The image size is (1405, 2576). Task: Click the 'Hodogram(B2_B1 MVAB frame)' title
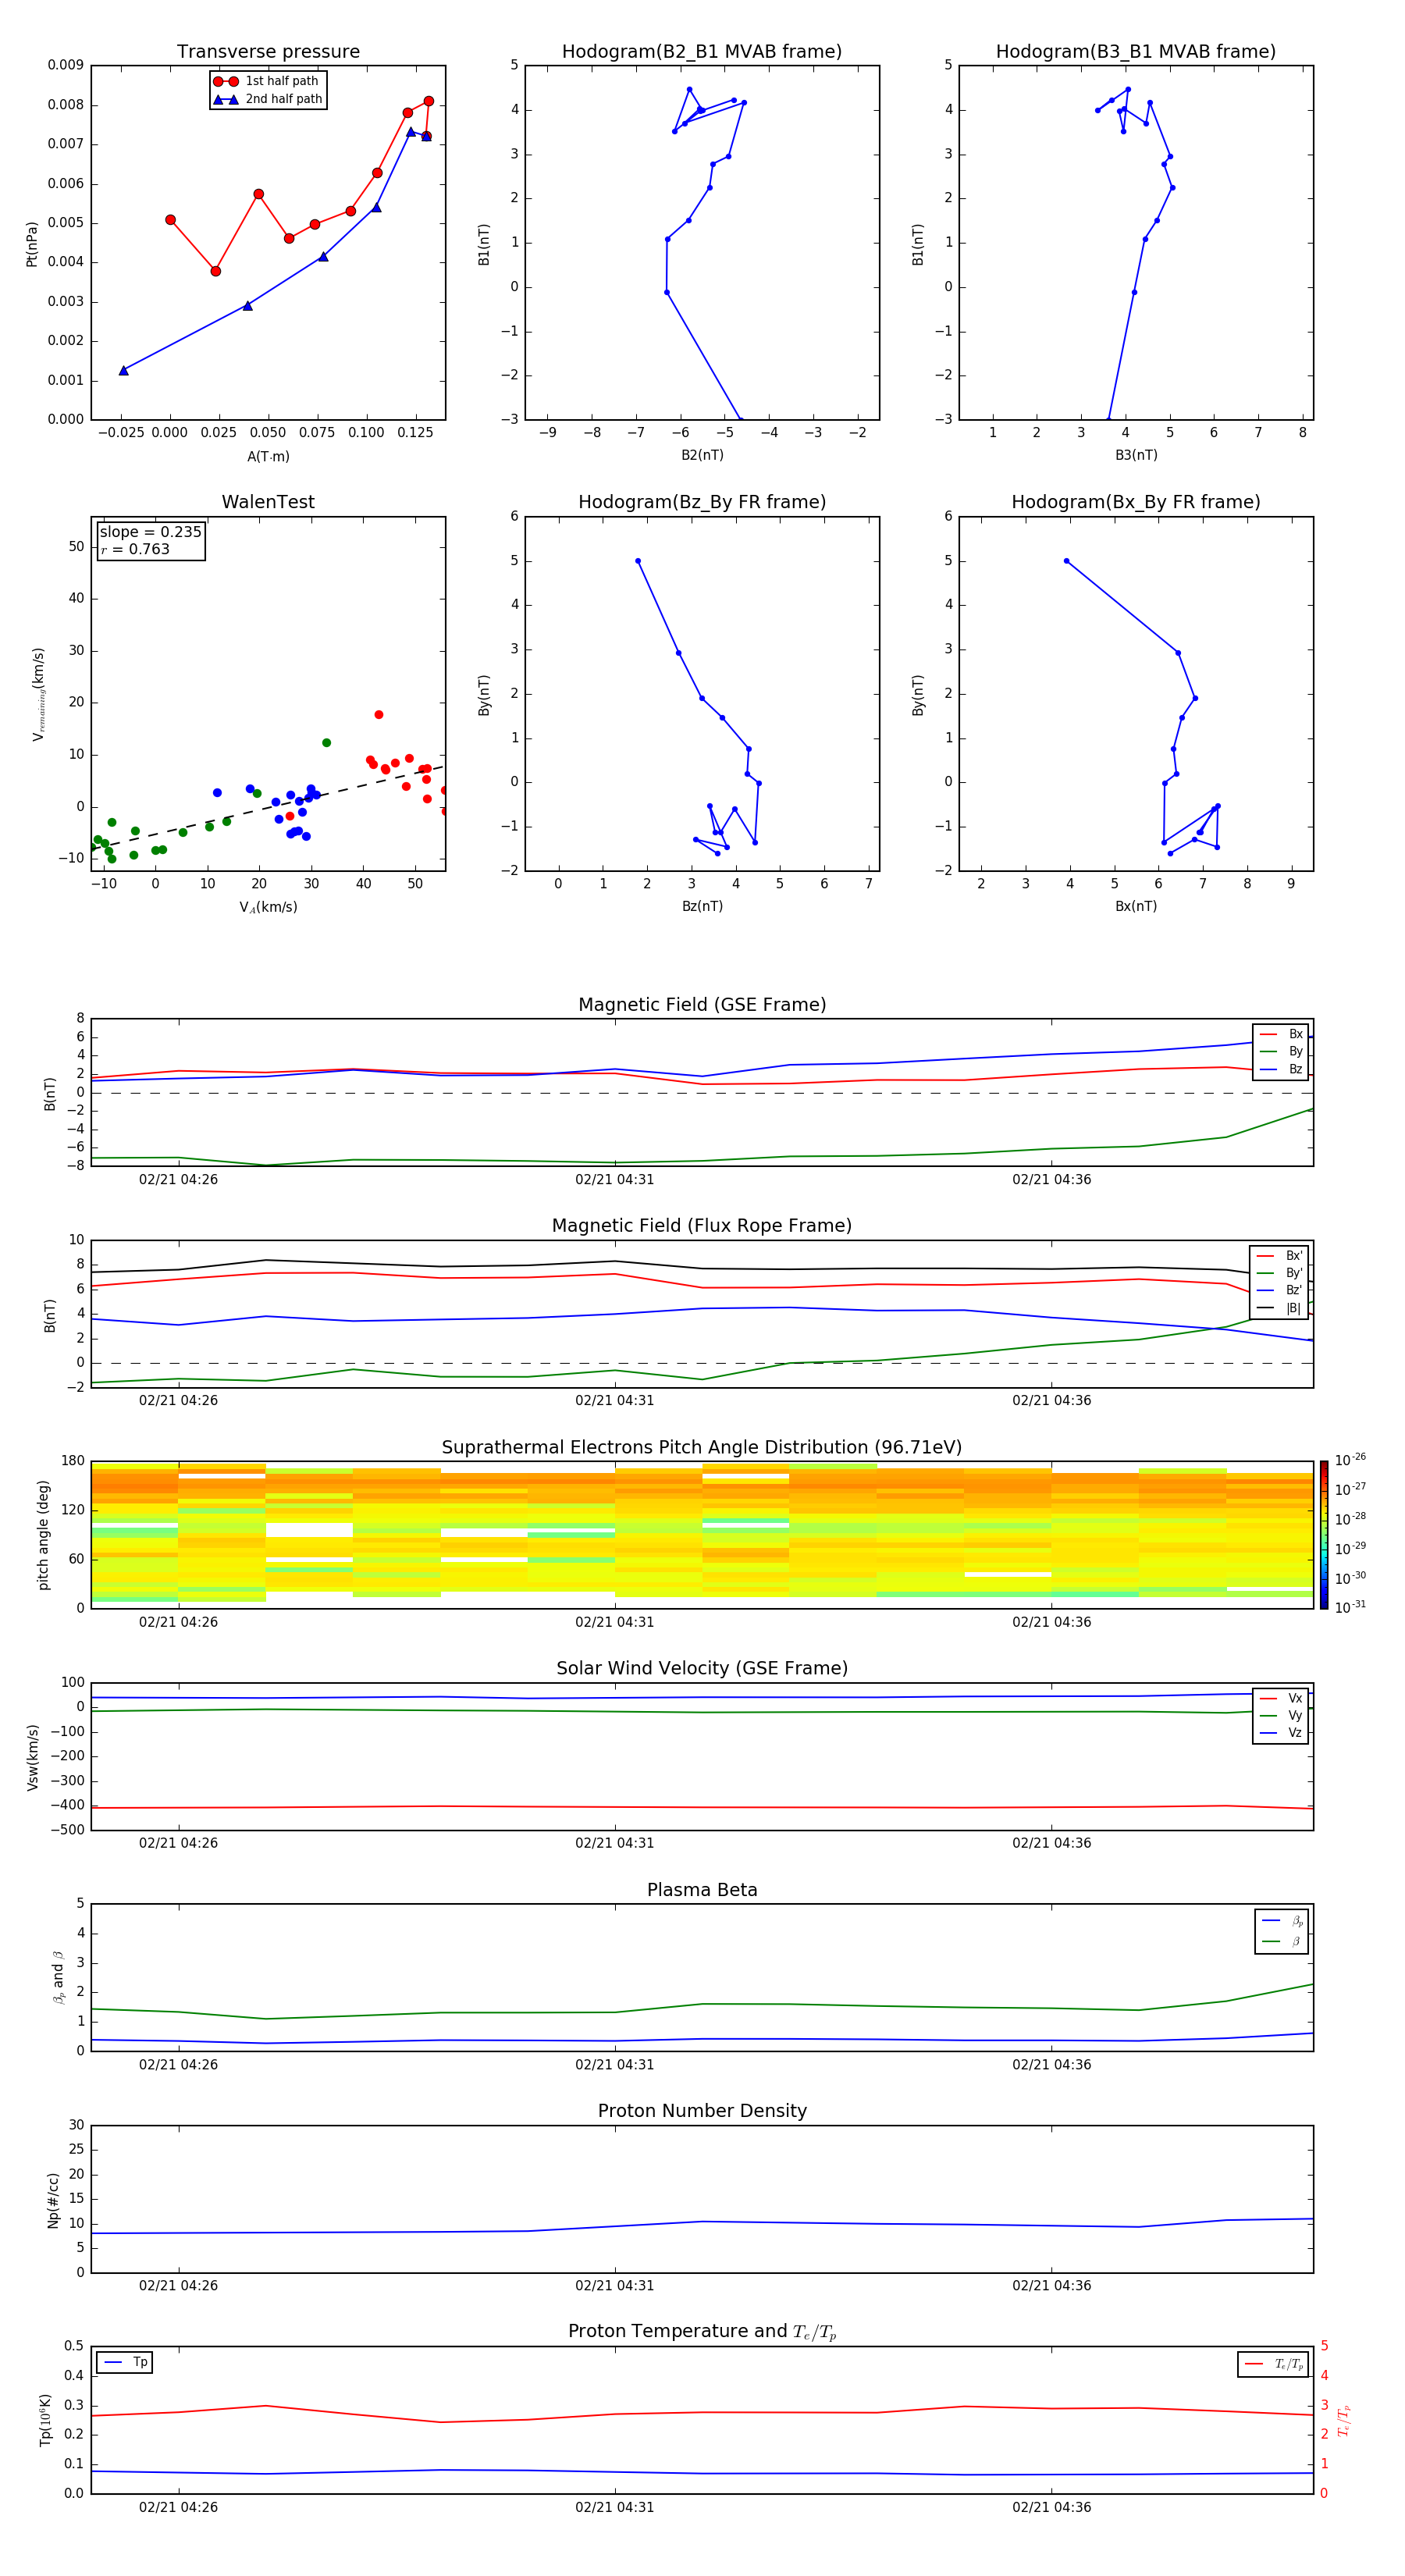(702, 52)
